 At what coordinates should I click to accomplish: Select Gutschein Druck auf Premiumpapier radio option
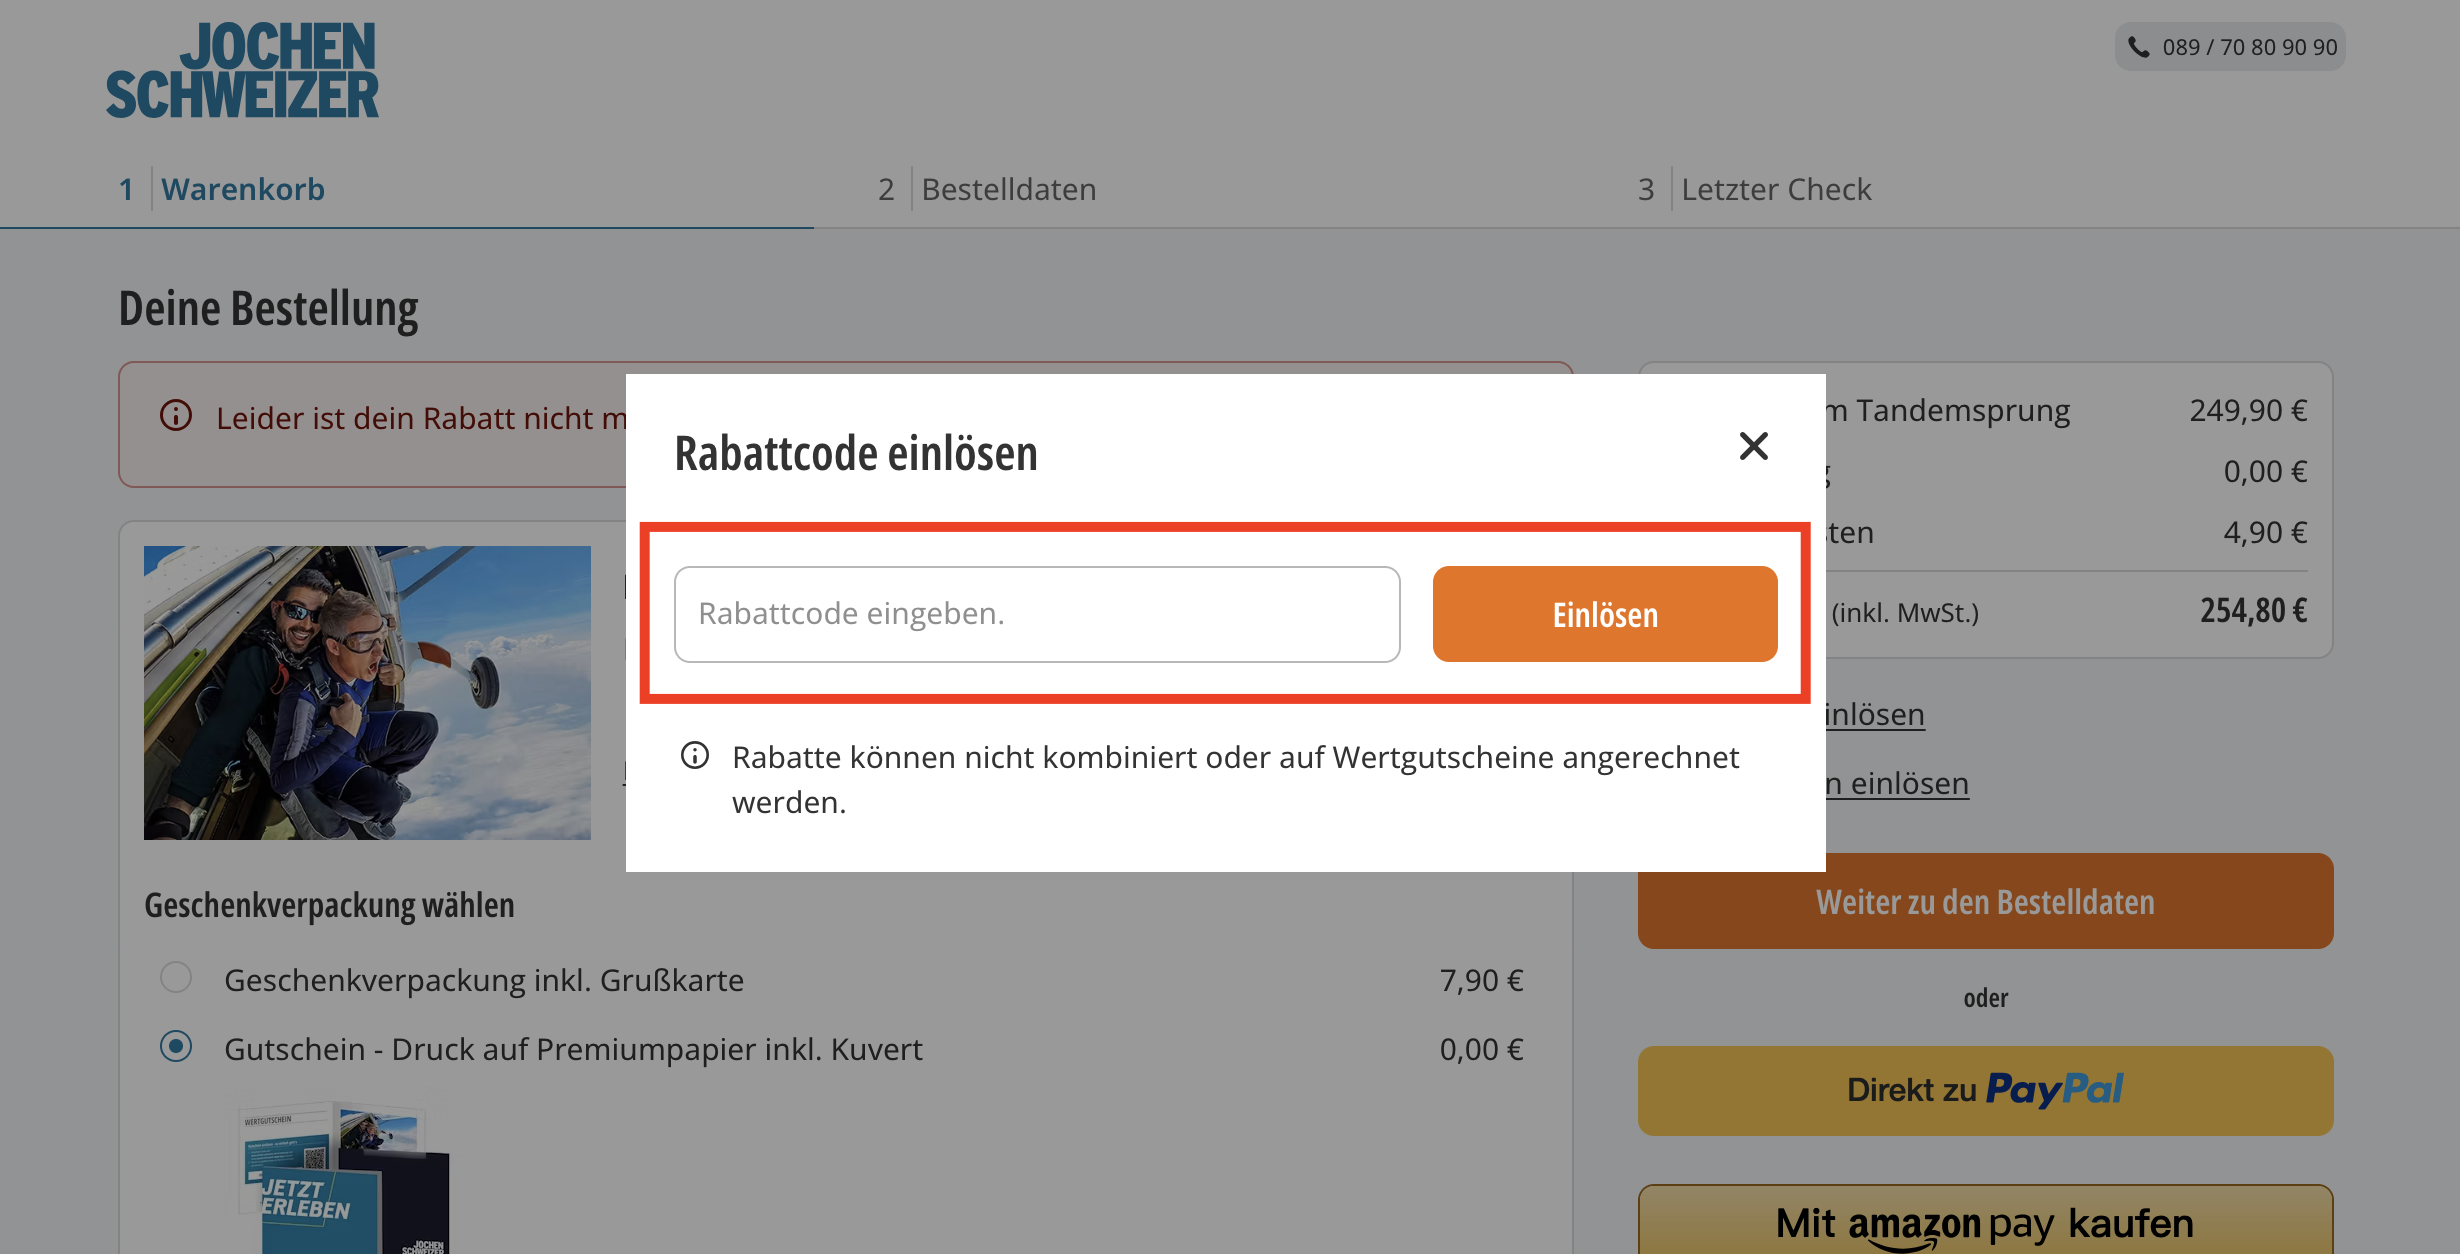(x=176, y=1047)
